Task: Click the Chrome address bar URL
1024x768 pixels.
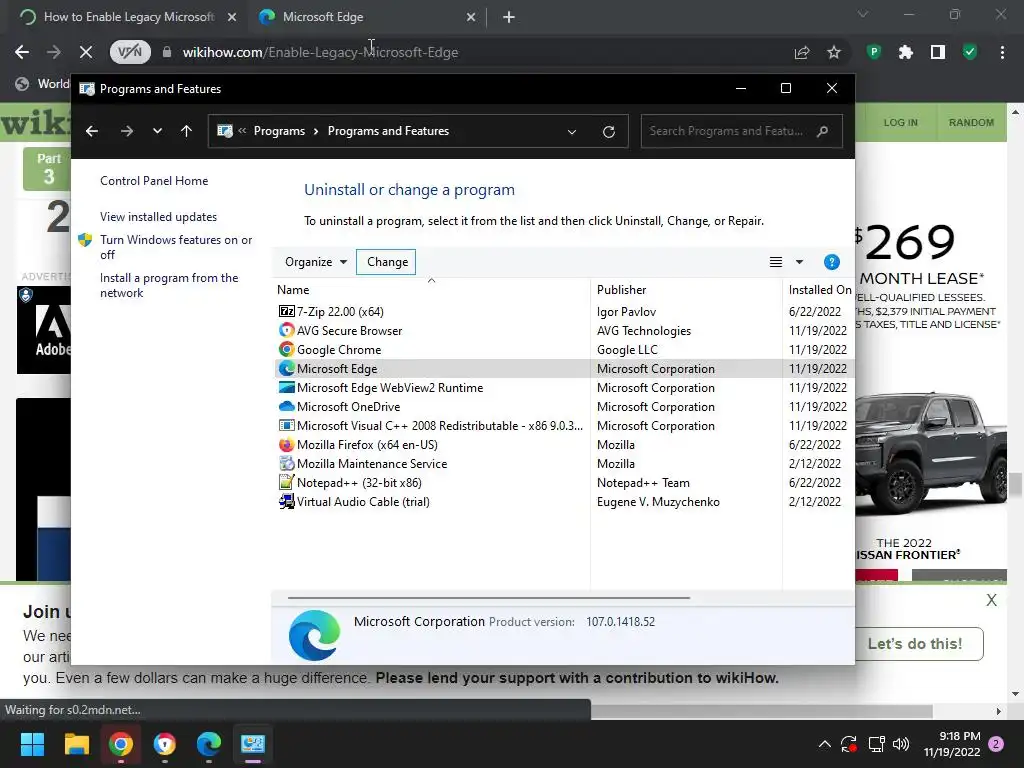Action: [x=320, y=52]
